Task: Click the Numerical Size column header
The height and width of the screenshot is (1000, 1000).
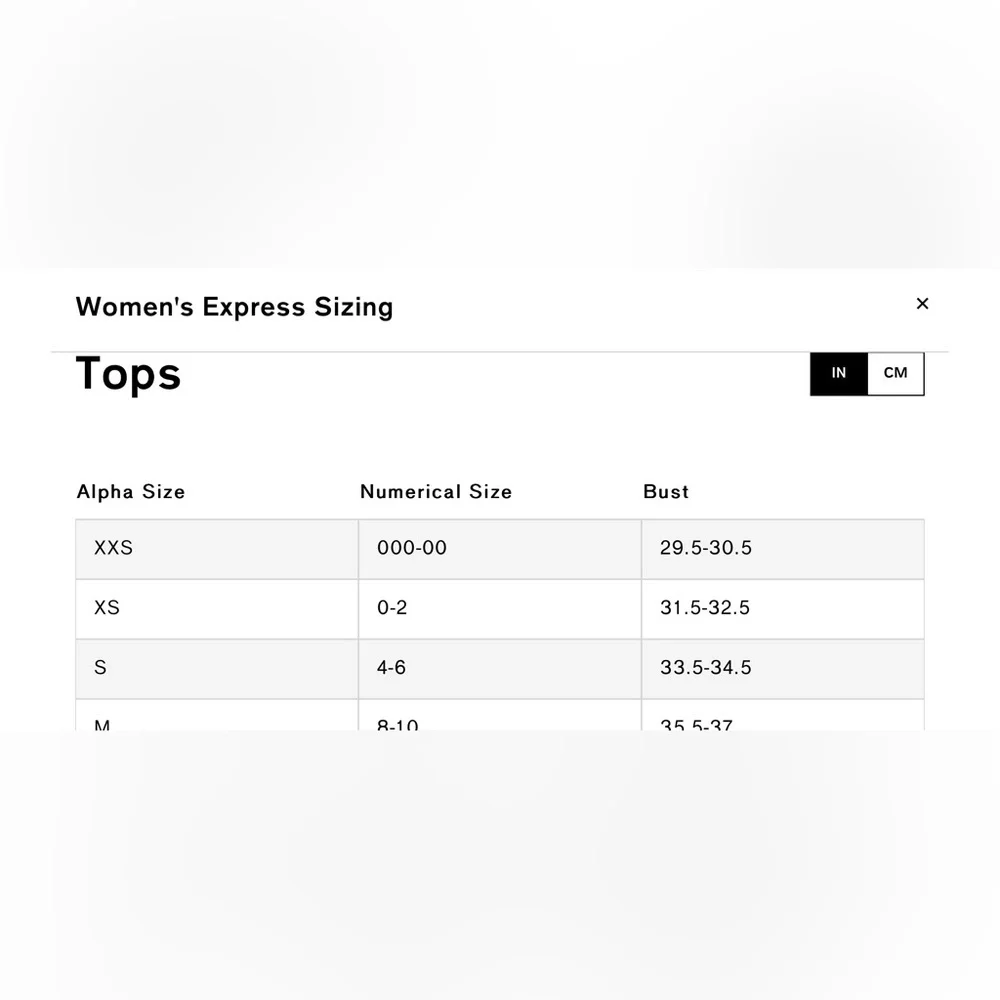Action: click(436, 492)
